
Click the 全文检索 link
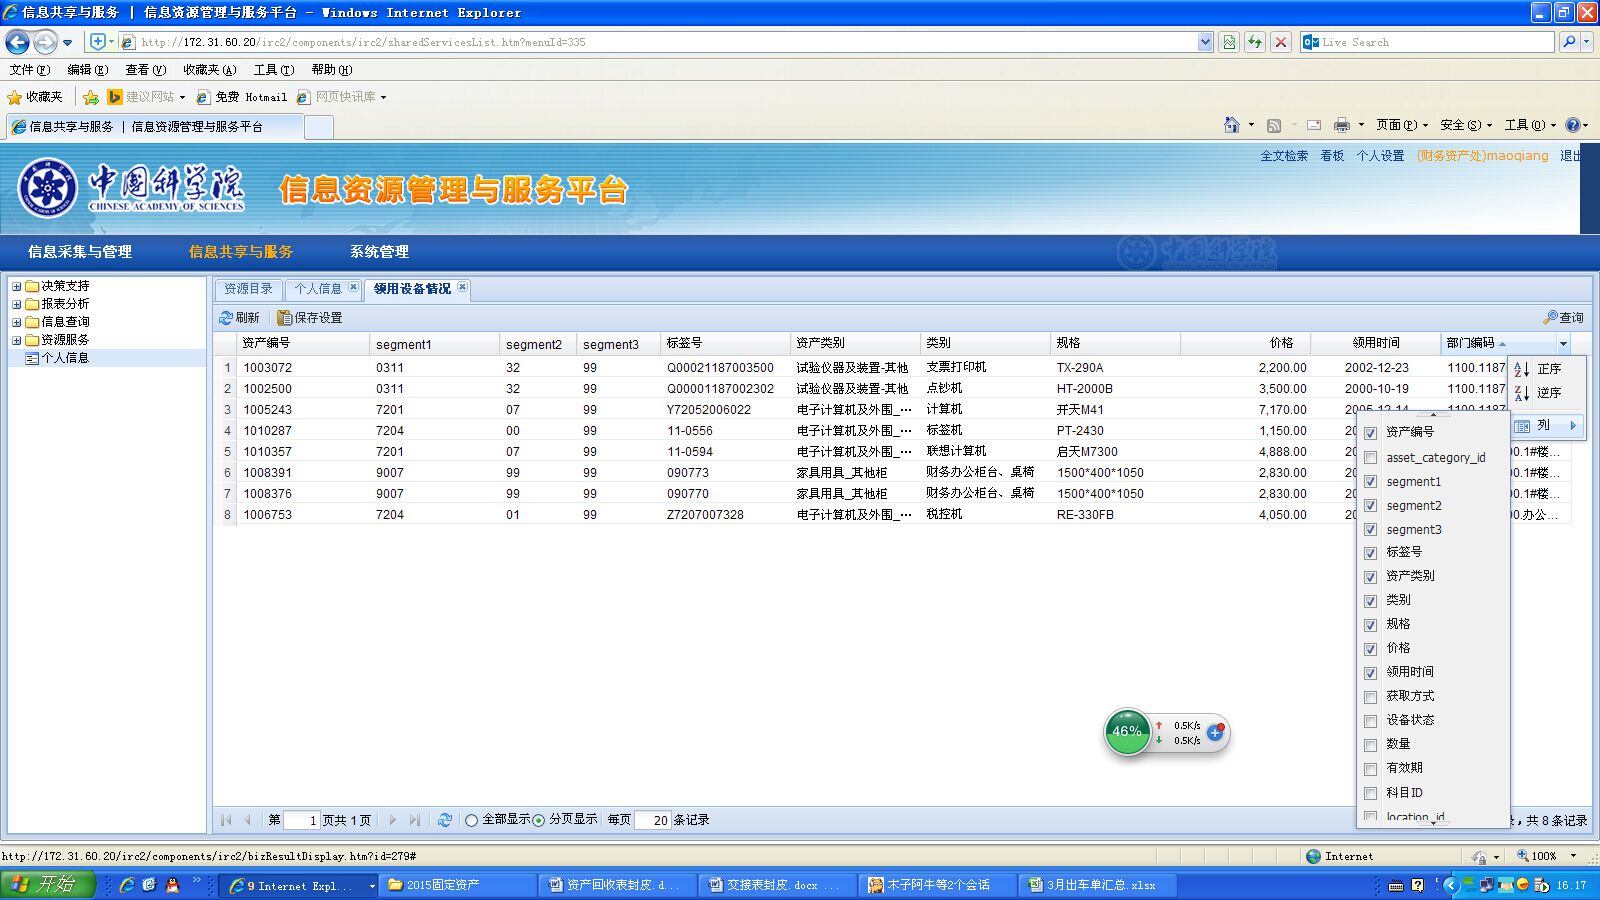(x=1283, y=156)
